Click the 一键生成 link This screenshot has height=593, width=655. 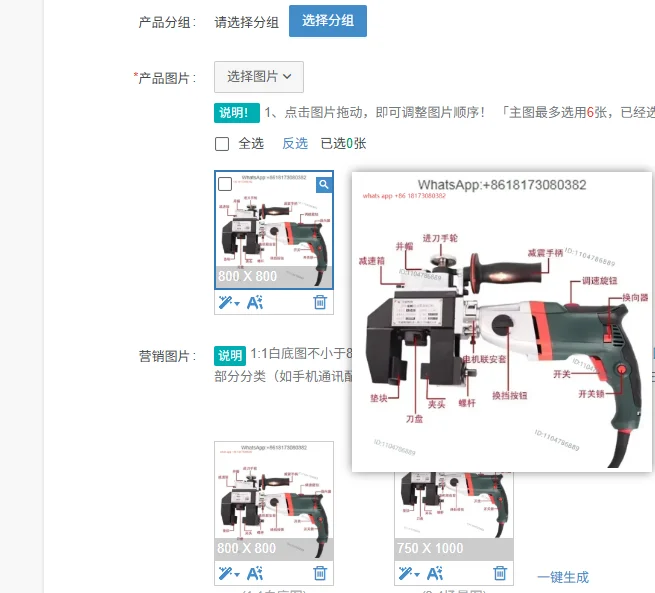tap(563, 577)
